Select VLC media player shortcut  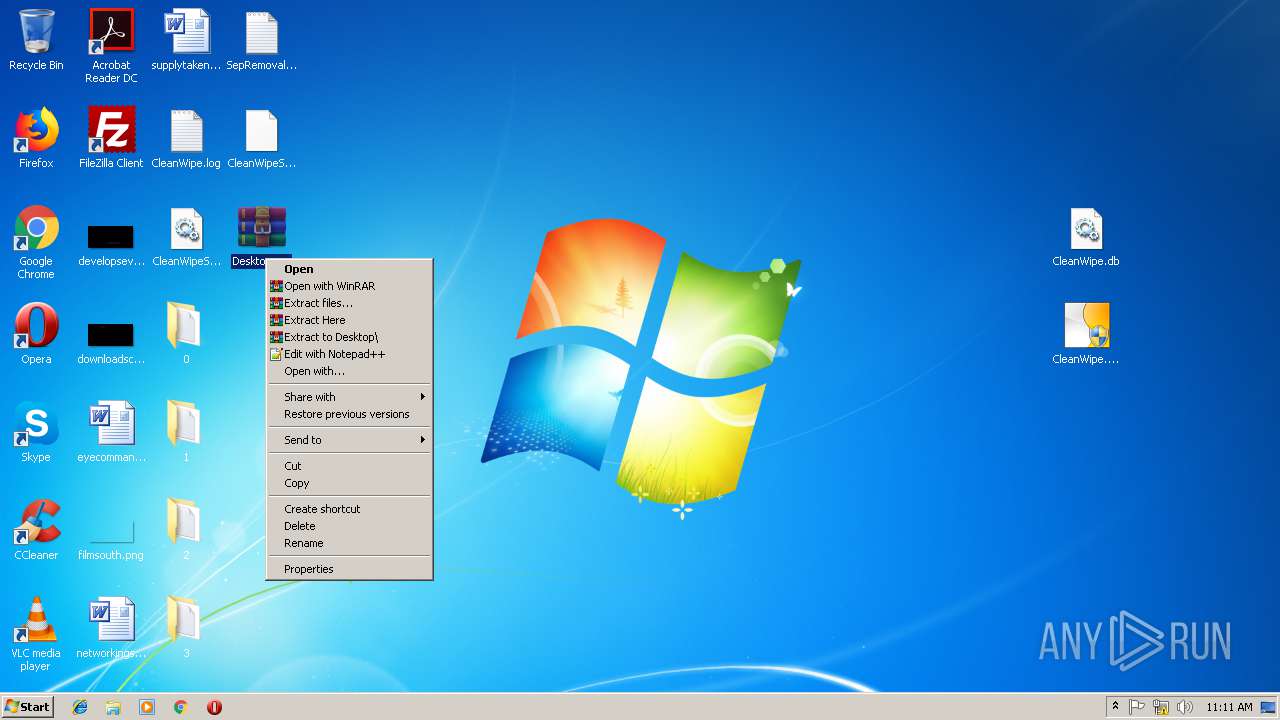click(x=36, y=634)
